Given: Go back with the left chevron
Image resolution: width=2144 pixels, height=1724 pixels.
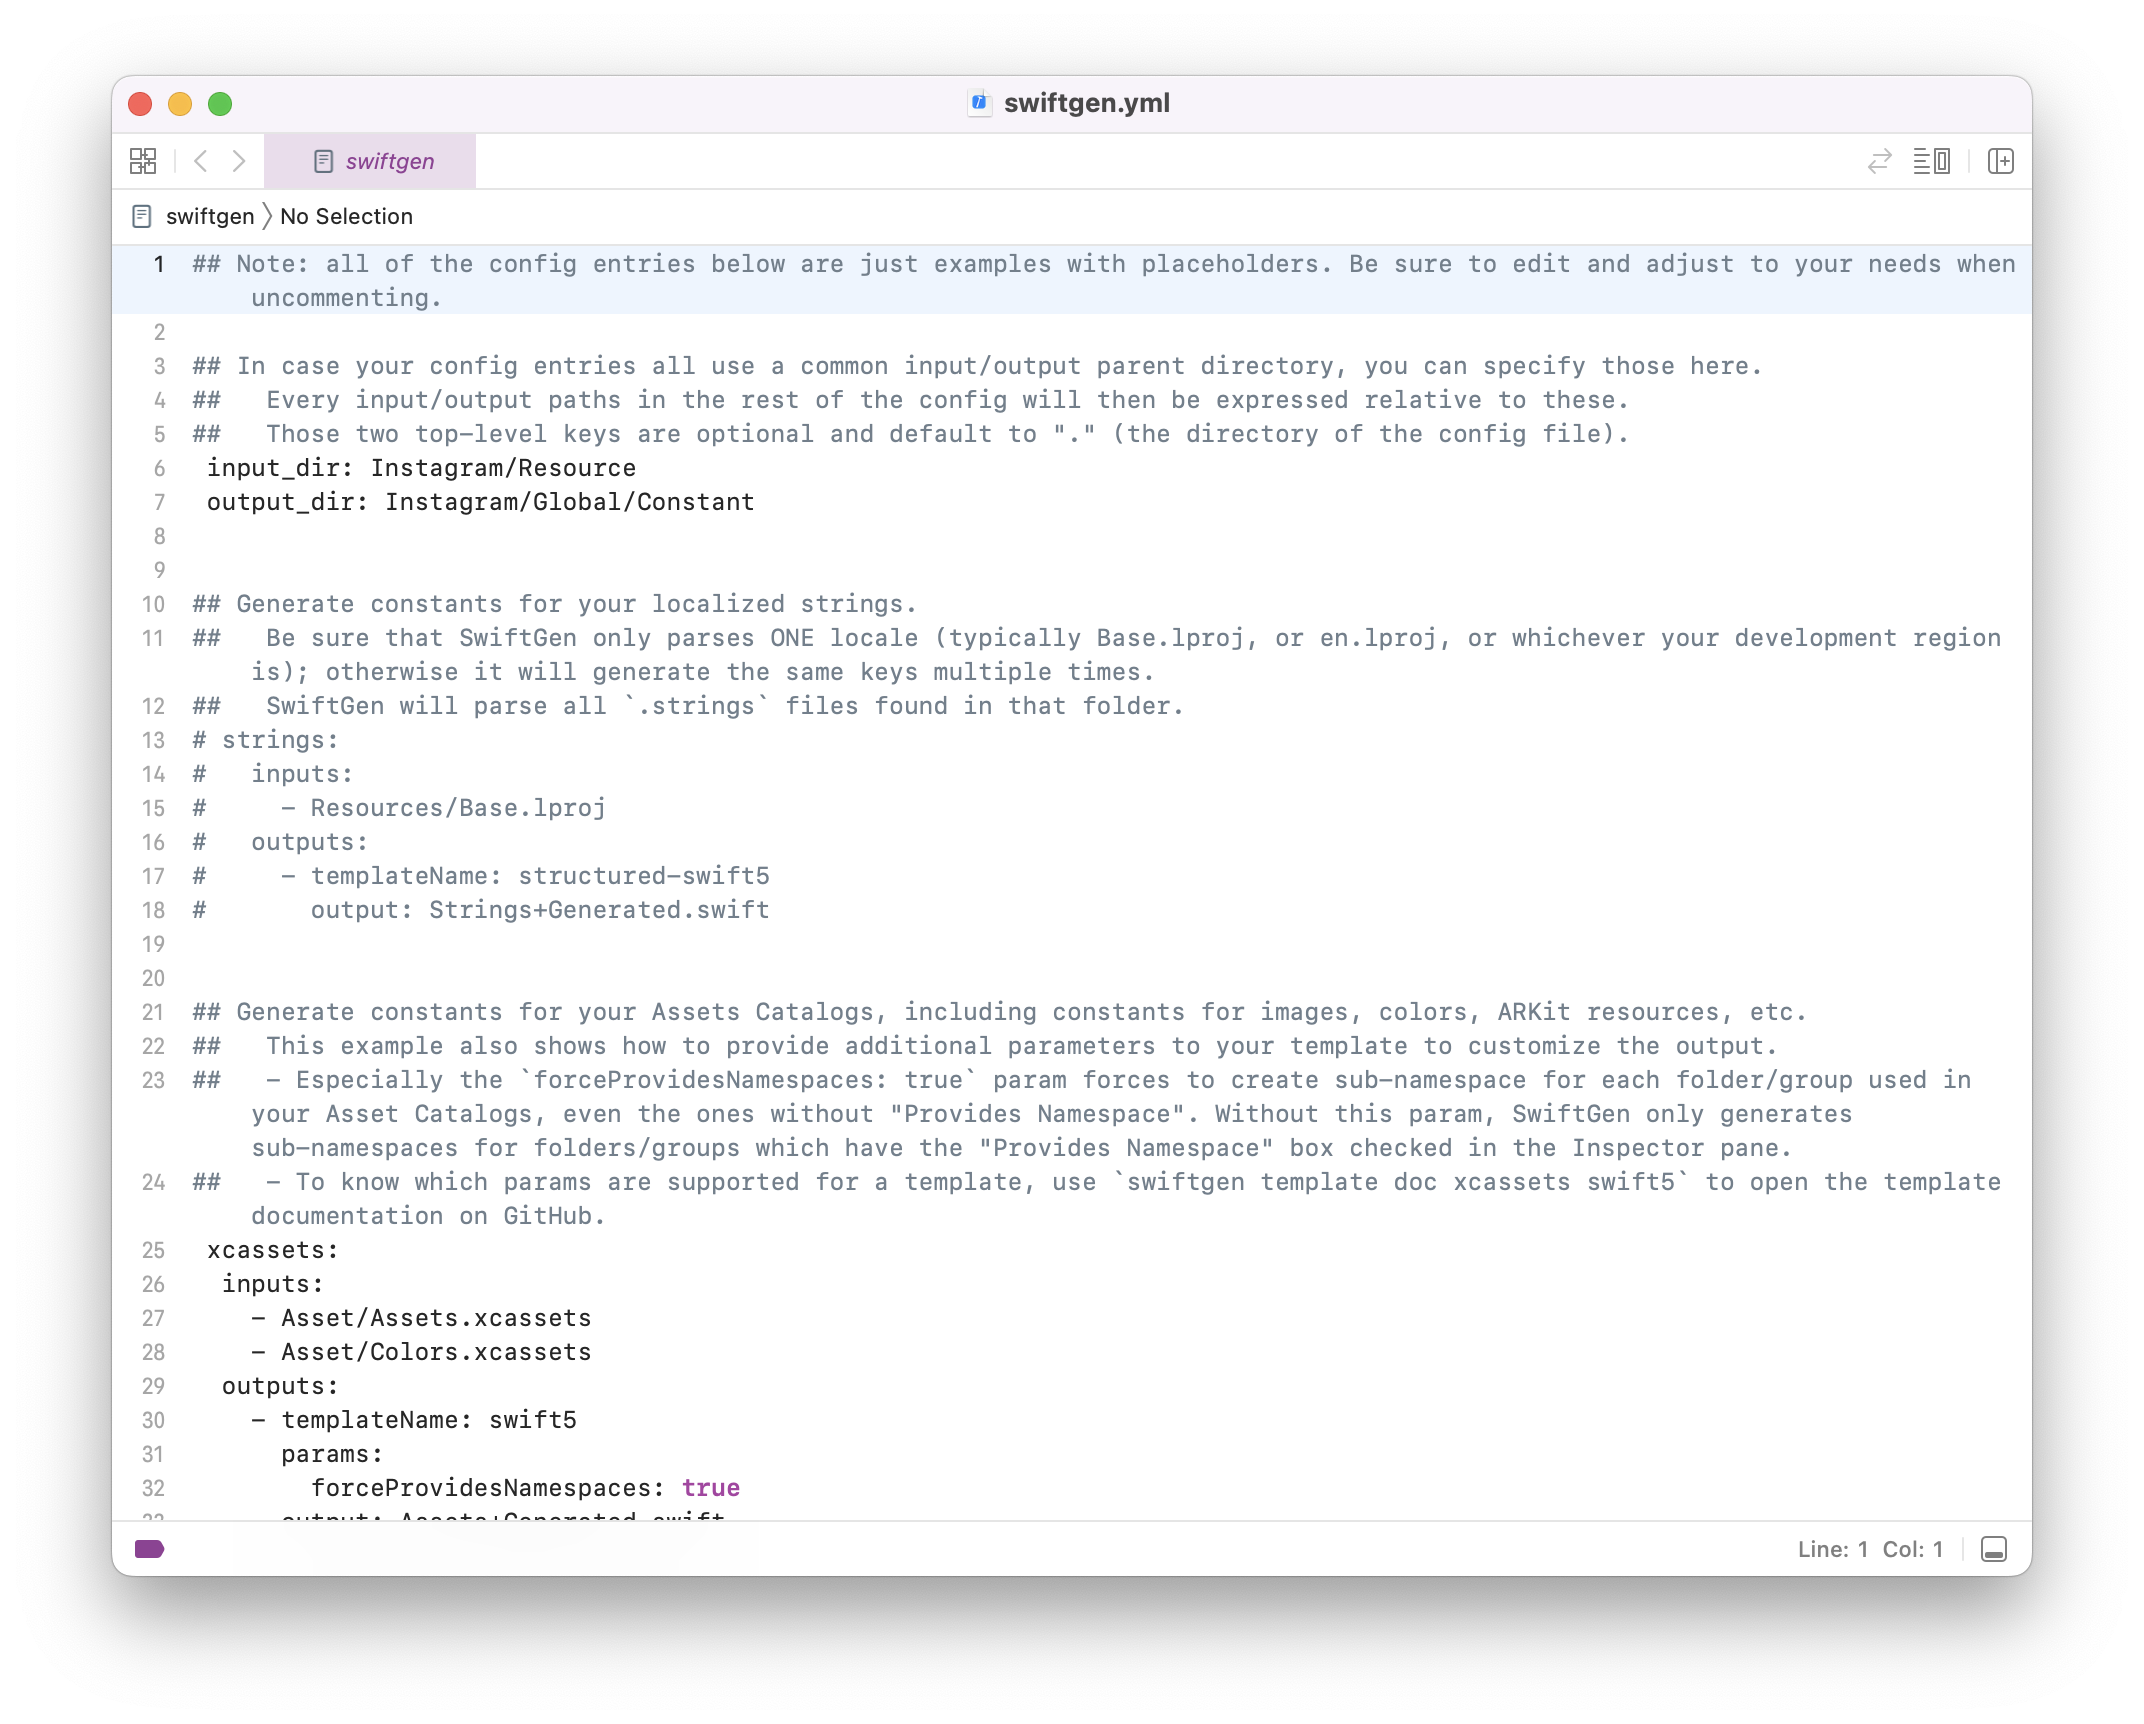Looking at the screenshot, I should pos(201,161).
